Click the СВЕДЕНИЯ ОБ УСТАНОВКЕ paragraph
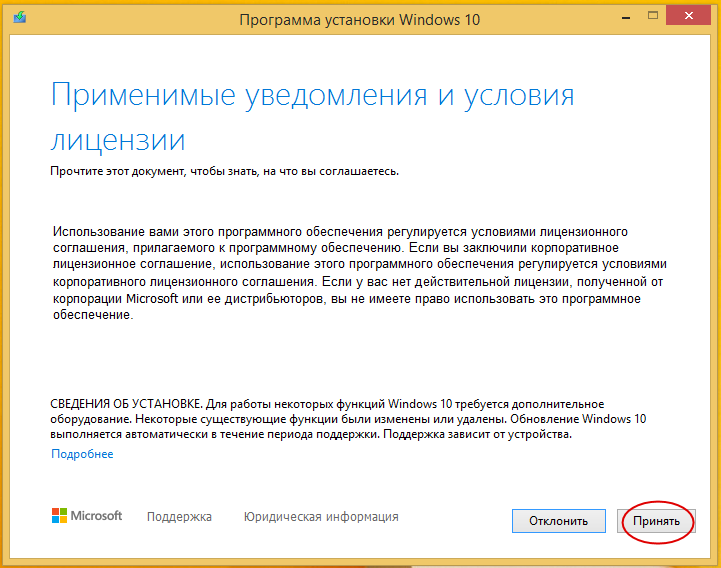Screen dimensions: 721x568 [x=348, y=419]
